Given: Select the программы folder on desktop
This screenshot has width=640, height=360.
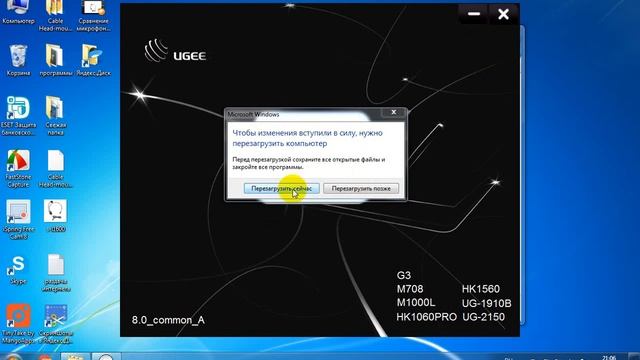Looking at the screenshot, I should point(56,60).
